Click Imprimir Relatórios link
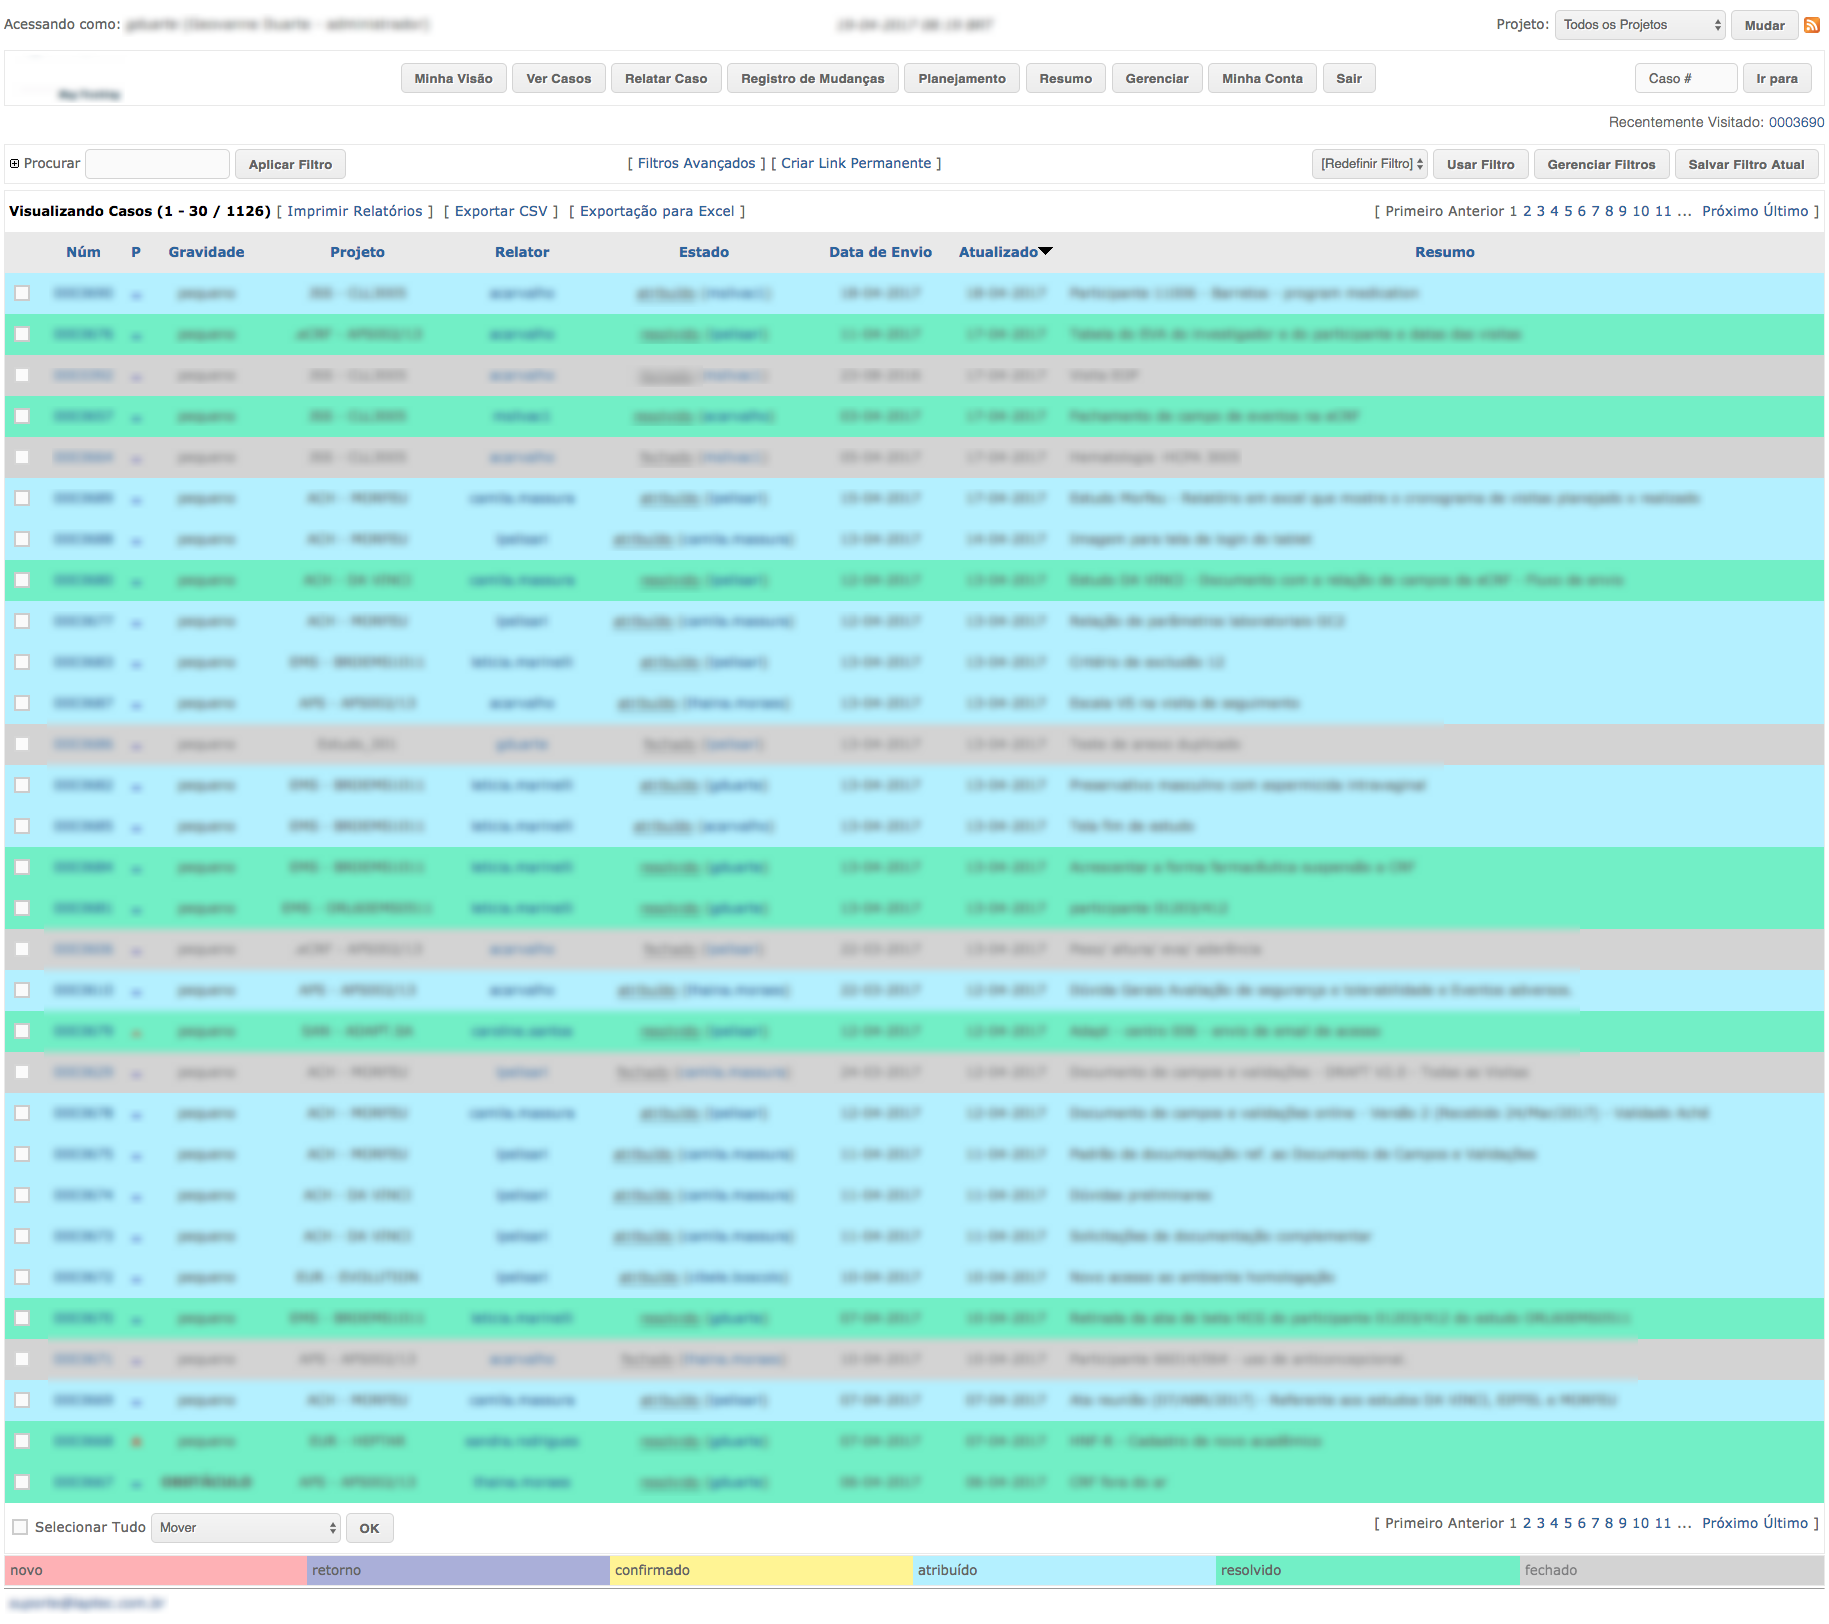The height and width of the screenshot is (1624, 1829). (x=355, y=211)
